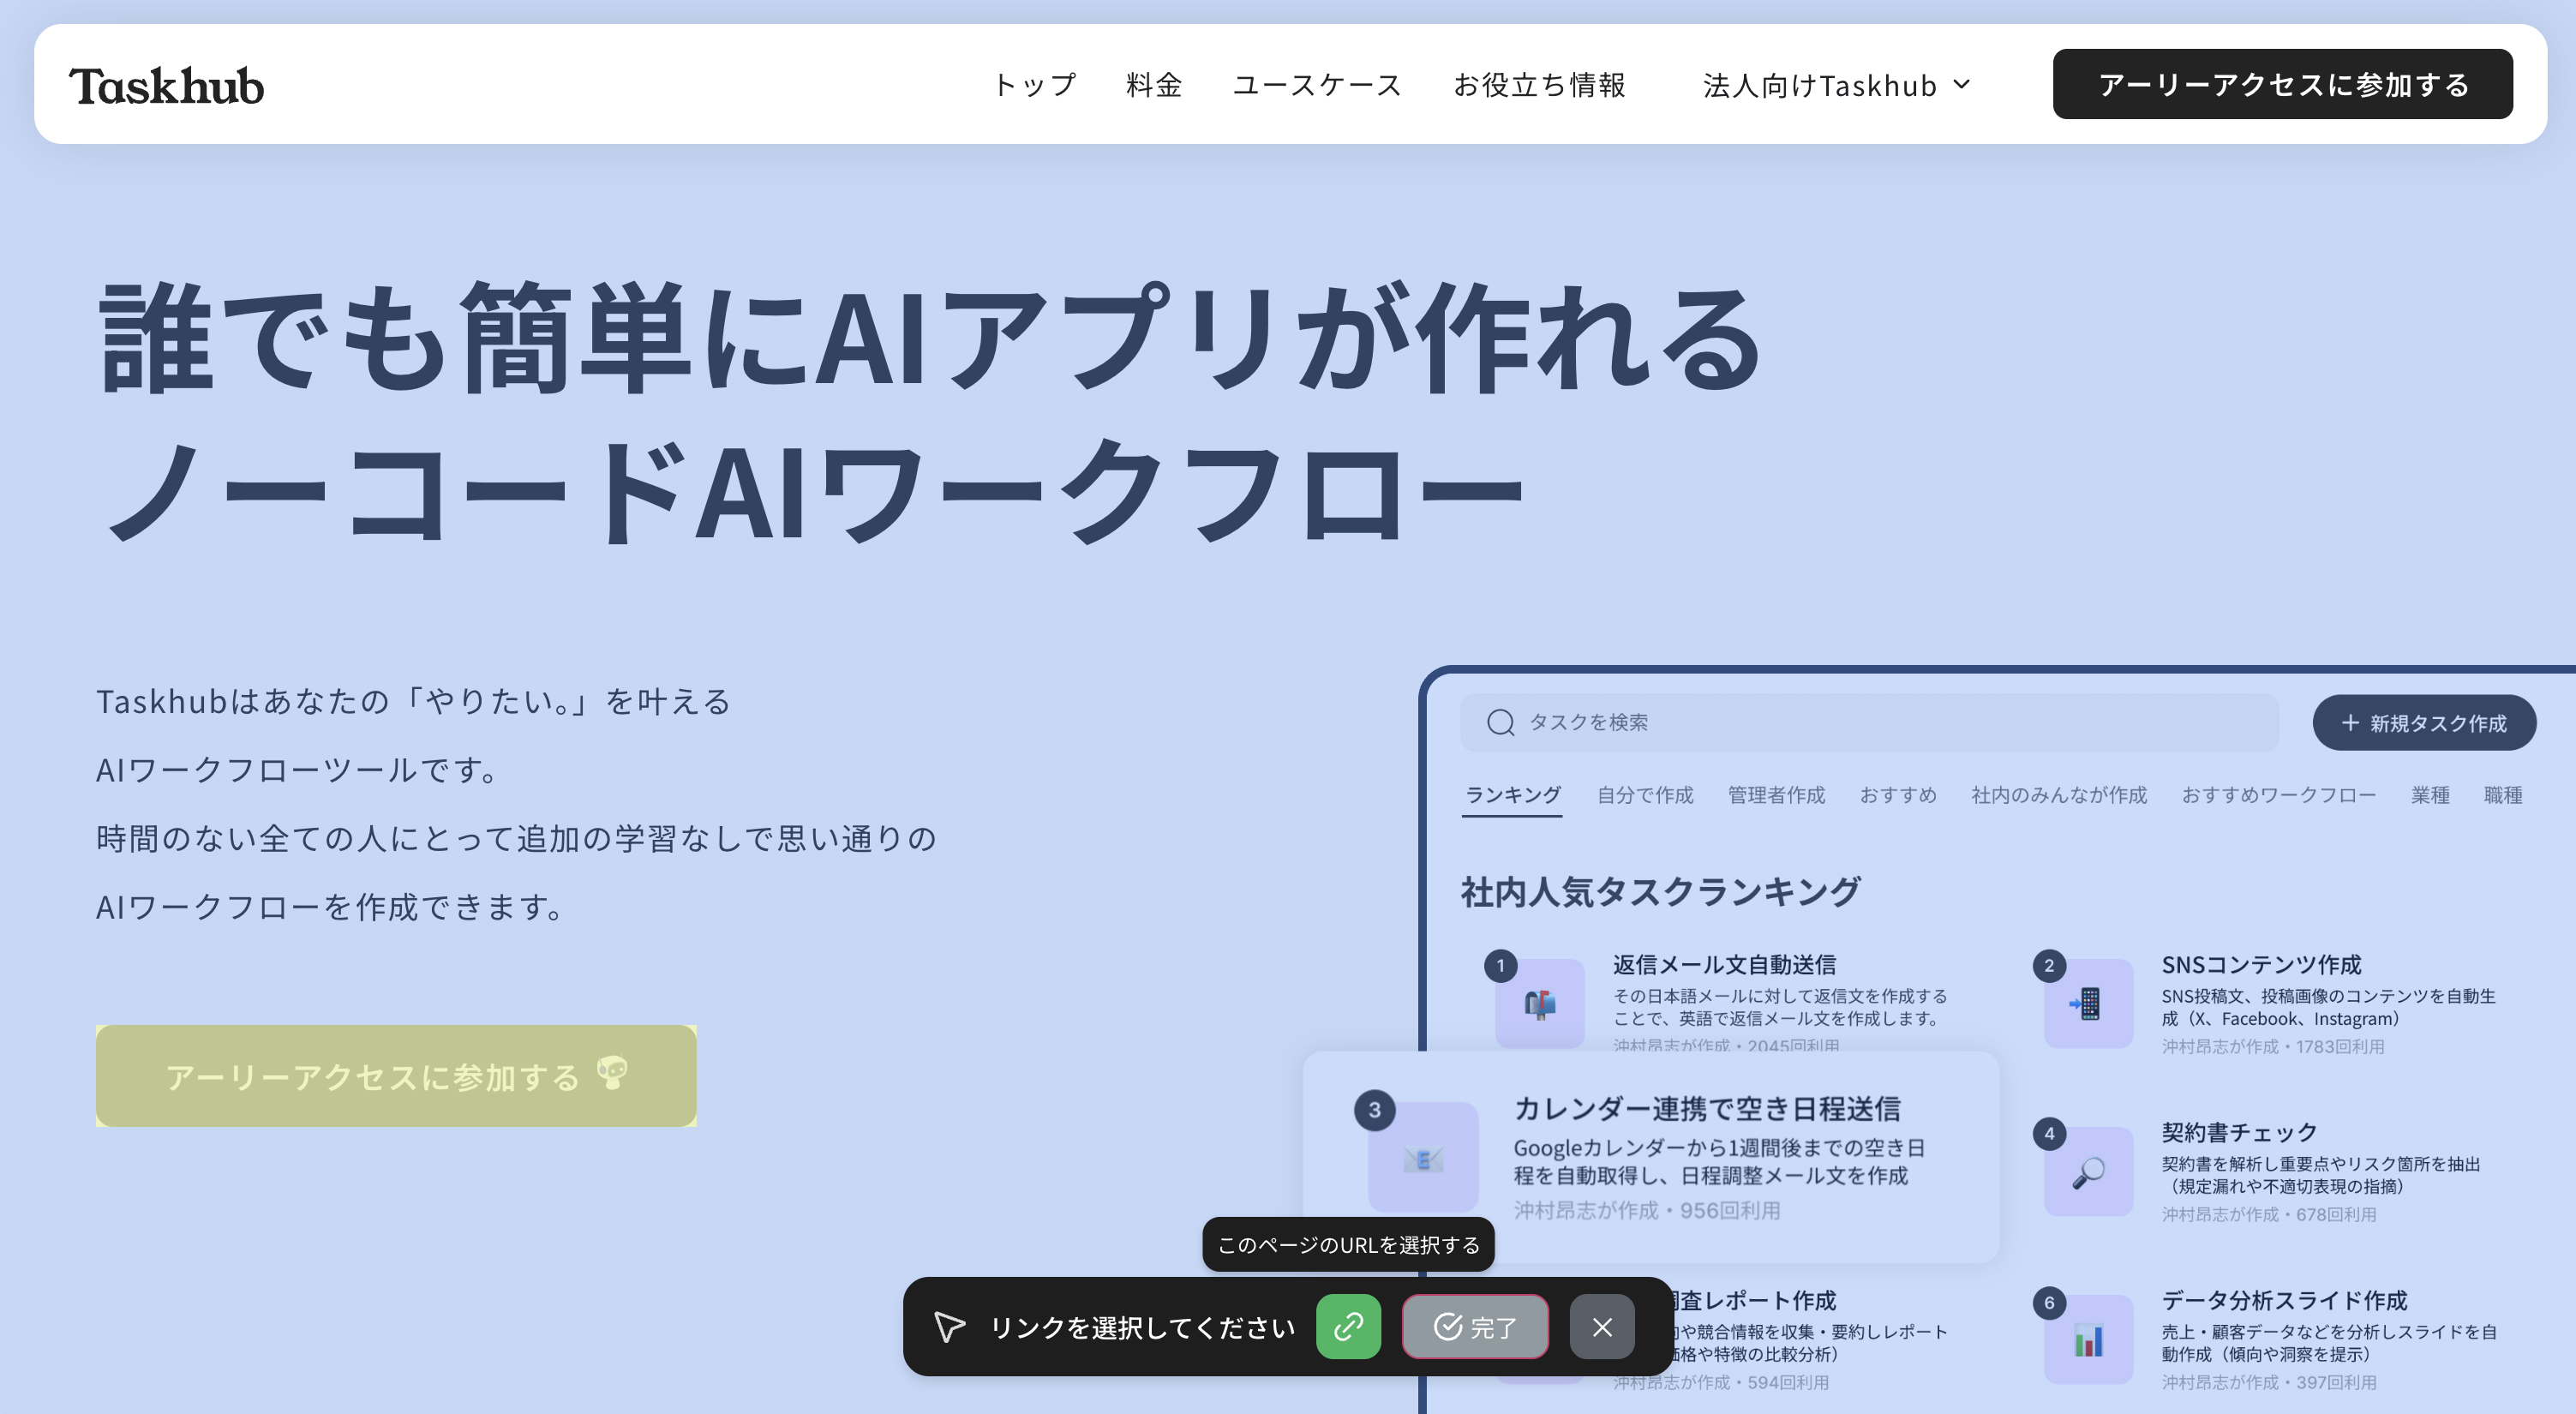Click the cursor pointer icon in the bottom toolbar
The width and height of the screenshot is (2576, 1414).
949,1327
